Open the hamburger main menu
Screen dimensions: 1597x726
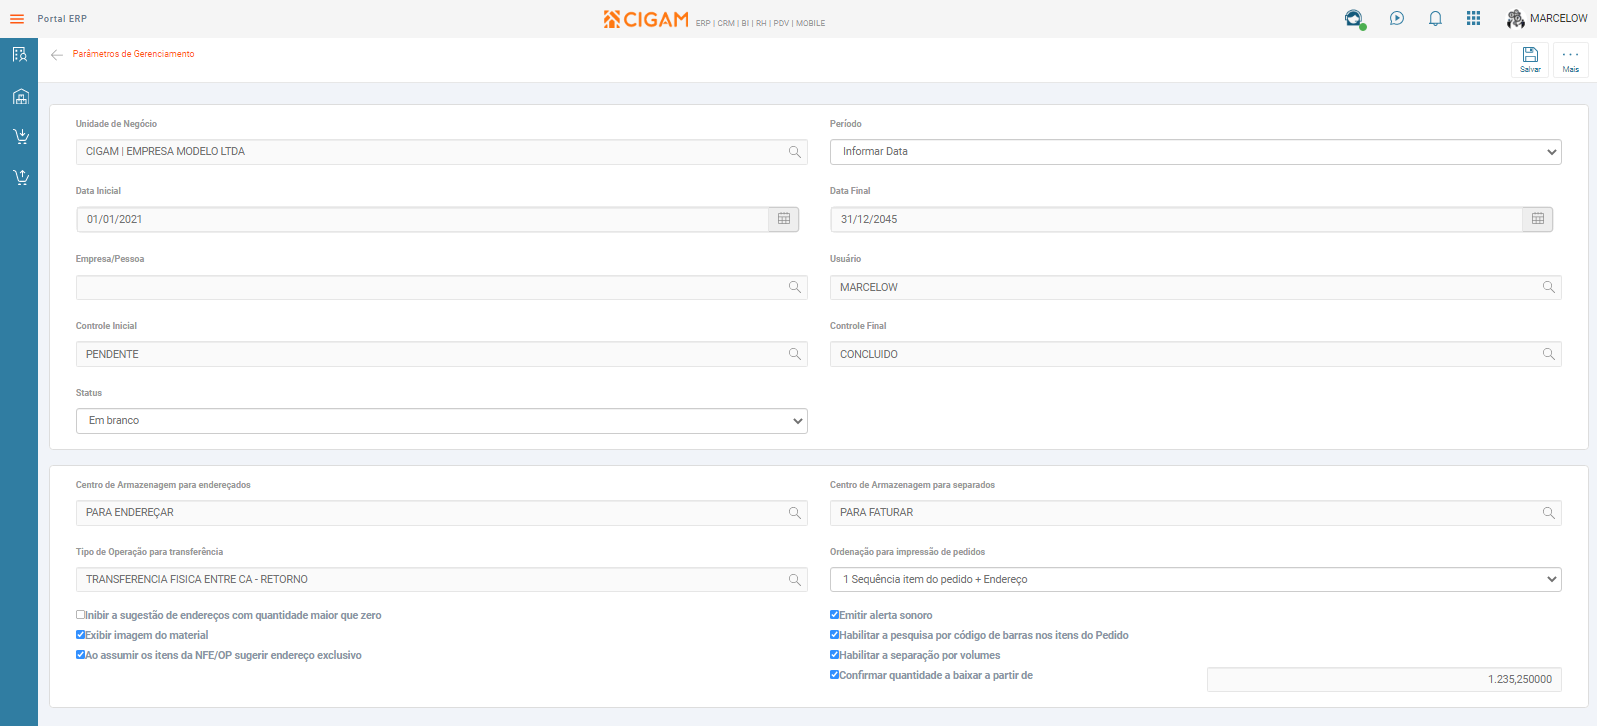pyautogui.click(x=17, y=19)
